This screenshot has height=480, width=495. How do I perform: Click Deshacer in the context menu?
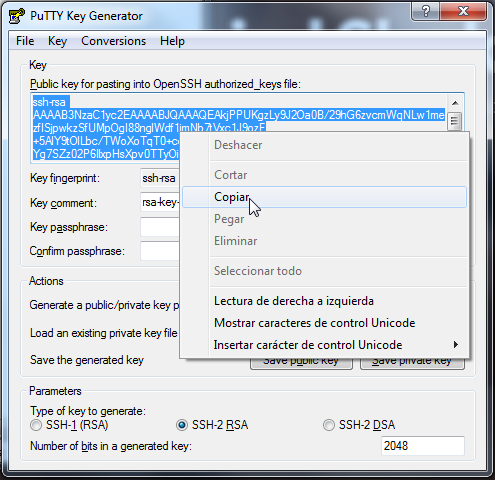point(324,145)
